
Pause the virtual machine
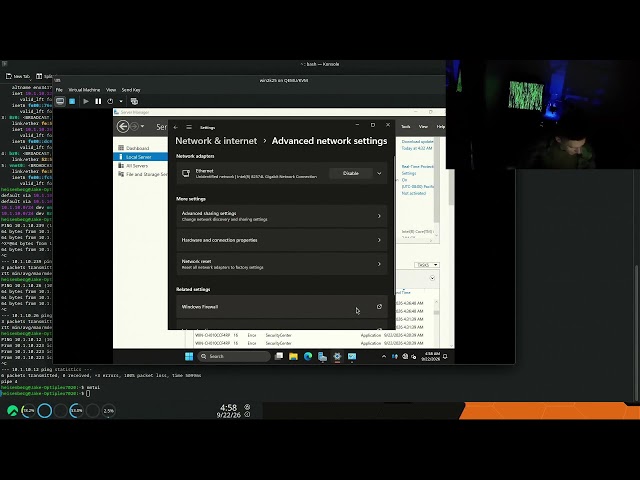click(x=98, y=101)
